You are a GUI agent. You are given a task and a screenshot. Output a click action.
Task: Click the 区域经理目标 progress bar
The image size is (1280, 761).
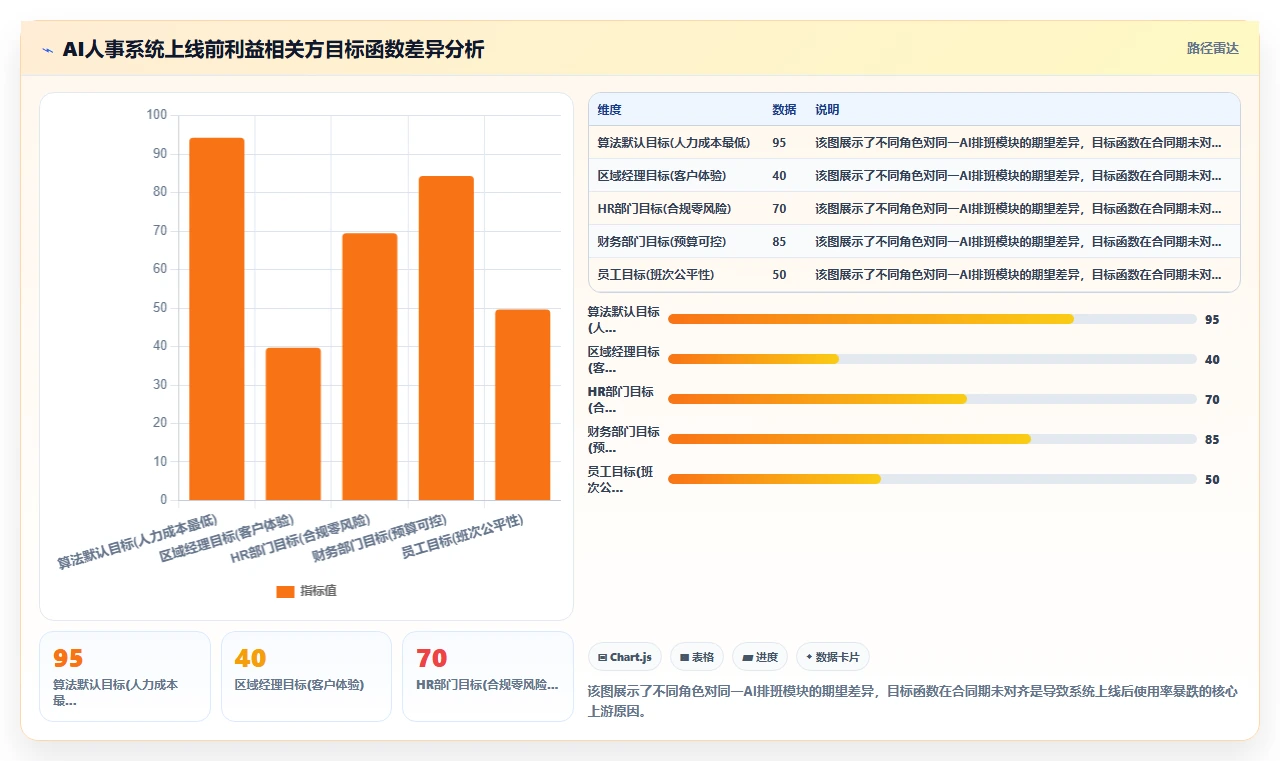(932, 359)
